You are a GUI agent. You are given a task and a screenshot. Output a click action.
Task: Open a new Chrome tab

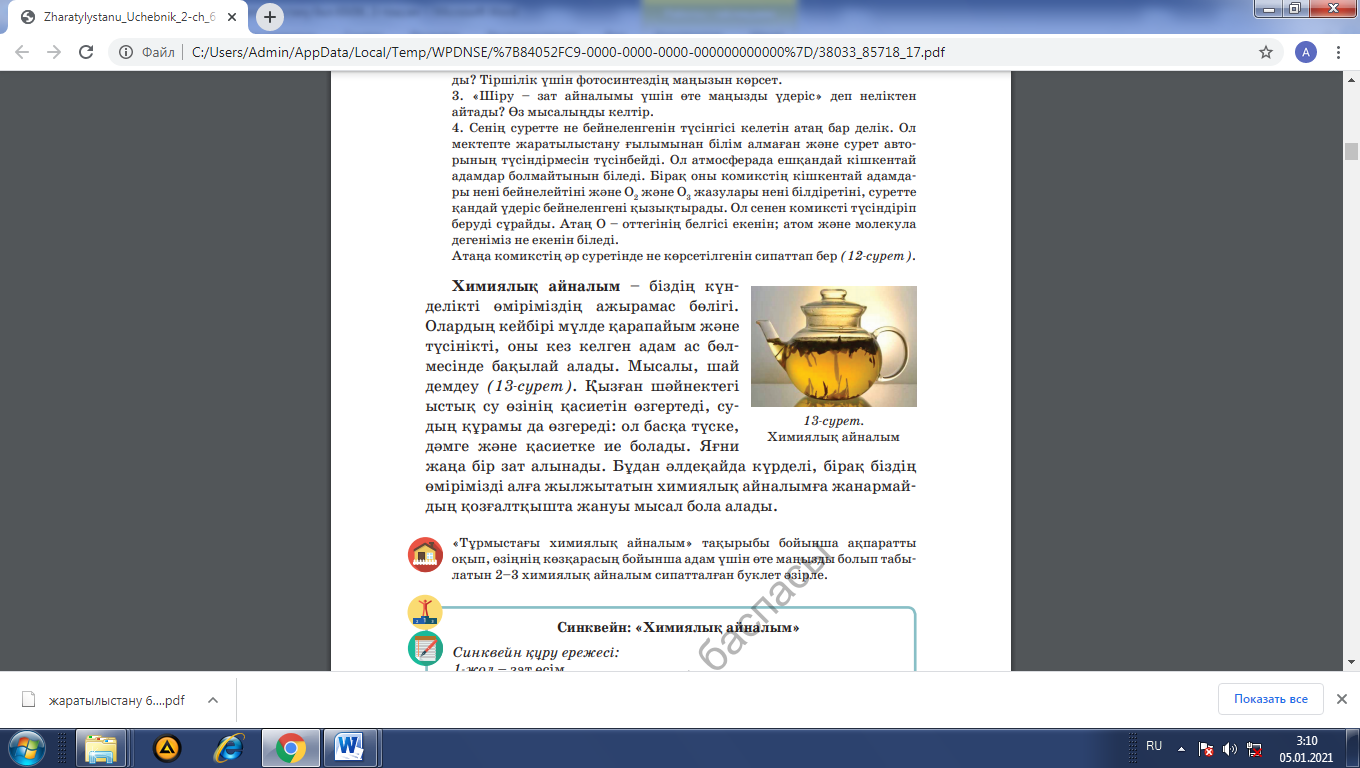(x=271, y=17)
